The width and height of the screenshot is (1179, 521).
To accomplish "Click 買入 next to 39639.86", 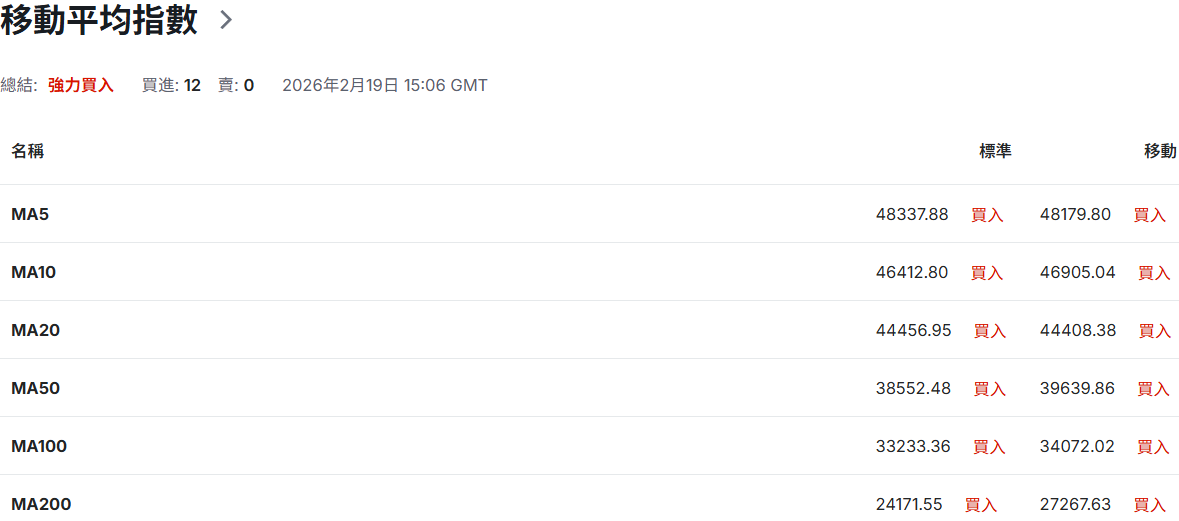I will tap(1154, 389).
